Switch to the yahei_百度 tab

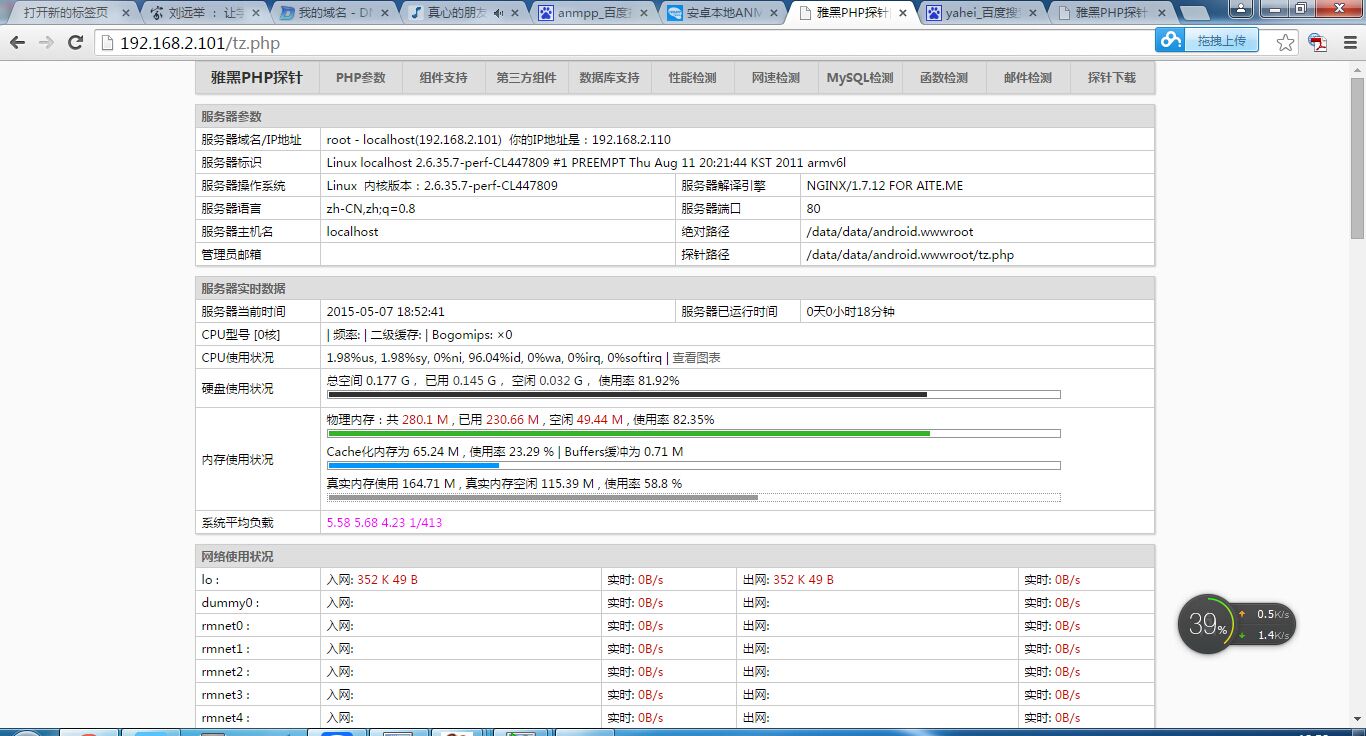(980, 13)
